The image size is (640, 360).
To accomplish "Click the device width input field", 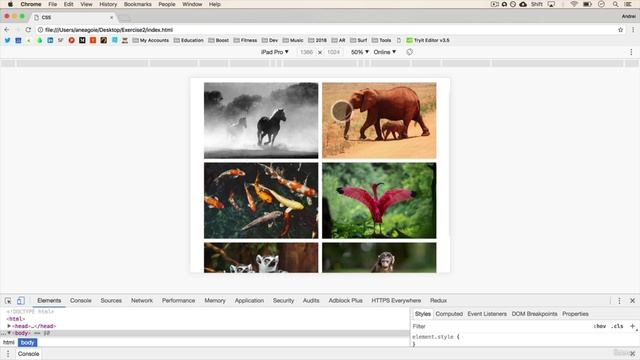I will click(306, 52).
